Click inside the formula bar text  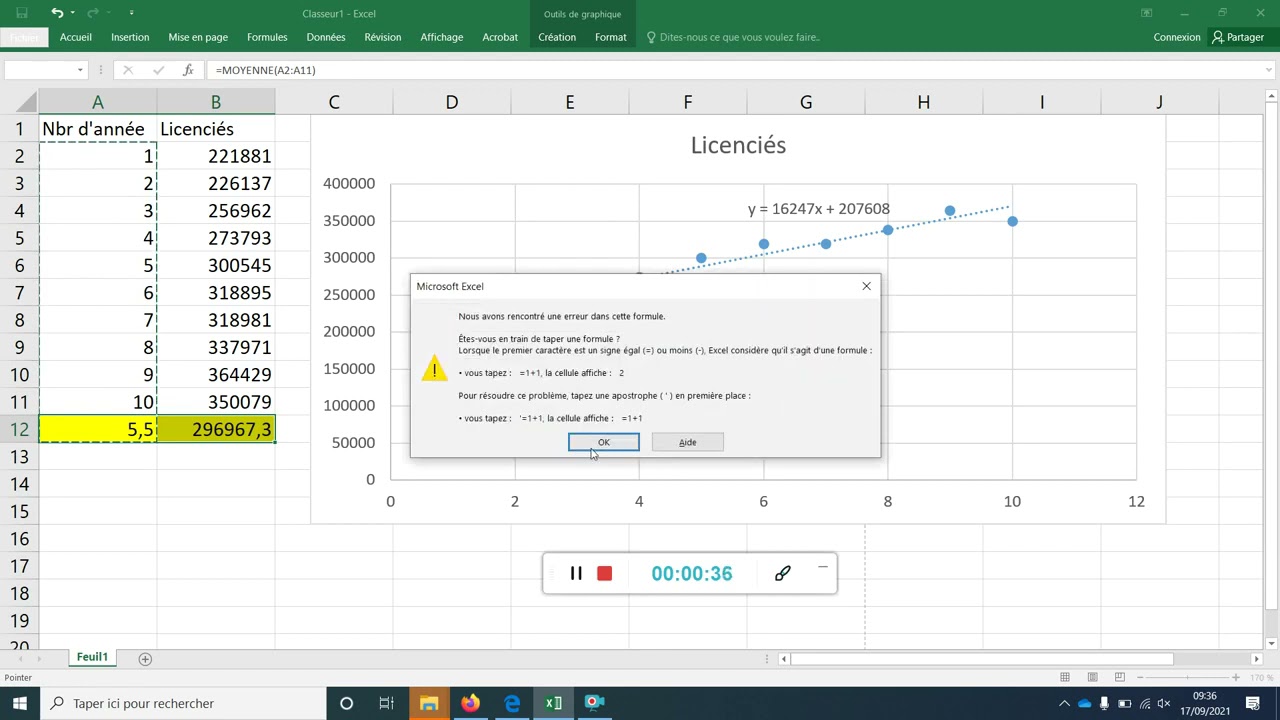266,70
